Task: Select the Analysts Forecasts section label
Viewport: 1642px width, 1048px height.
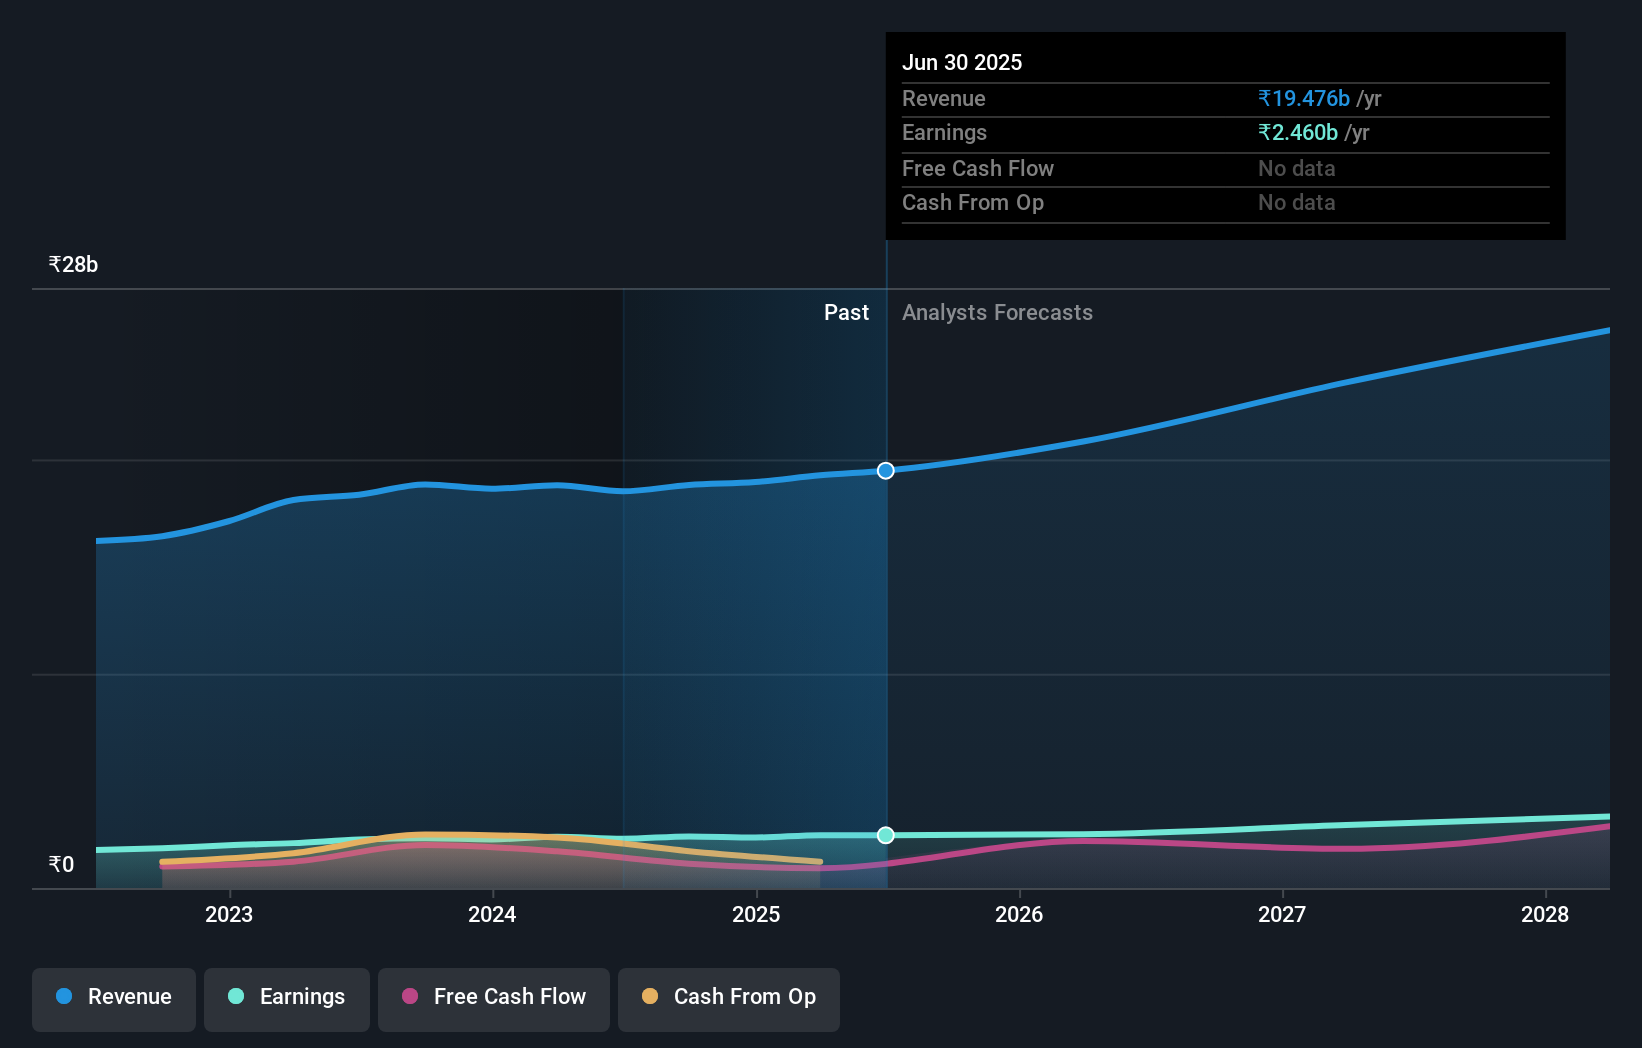Action: coord(996,312)
